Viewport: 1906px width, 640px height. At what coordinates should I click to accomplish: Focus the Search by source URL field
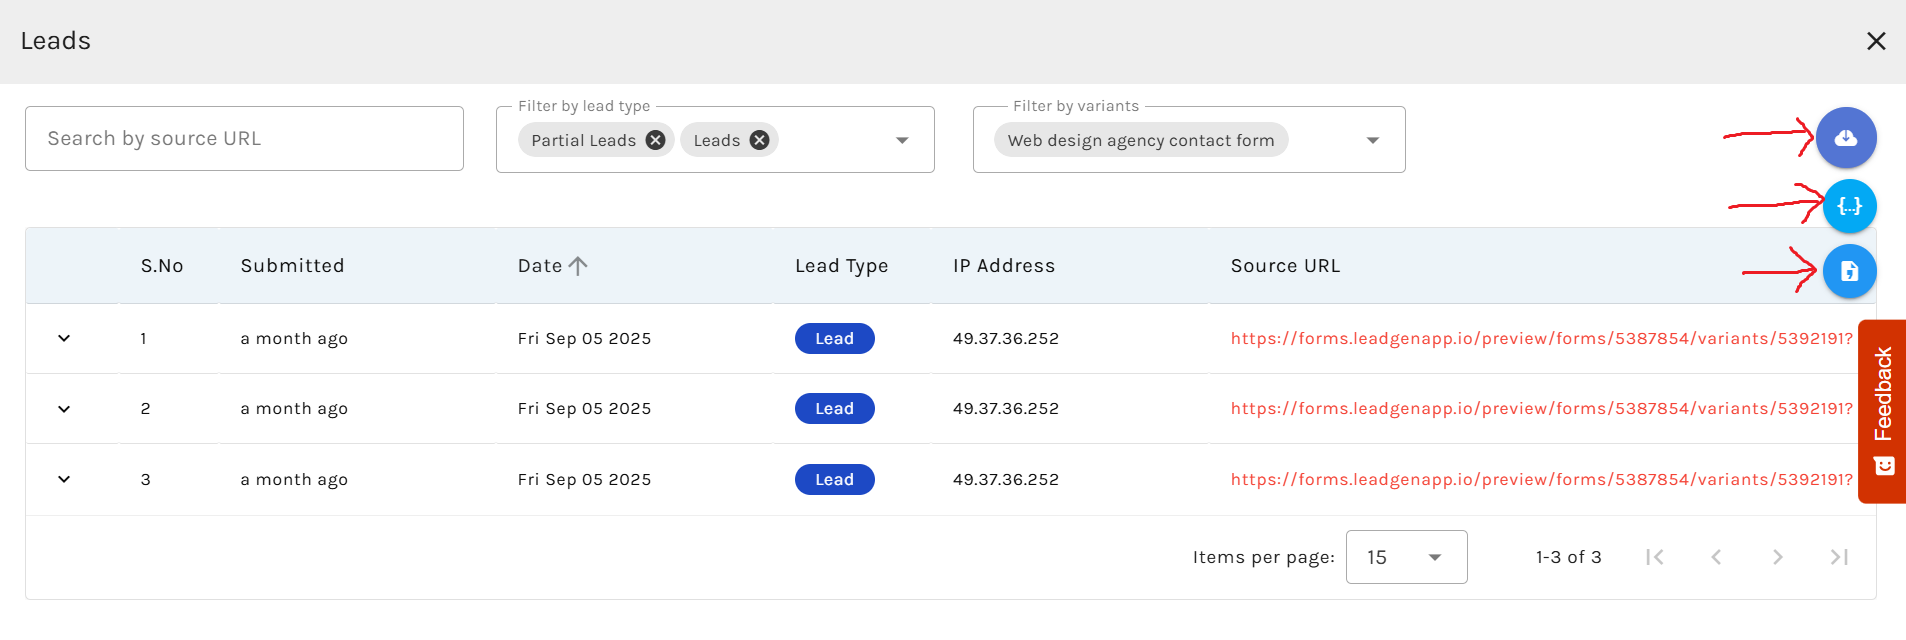[x=244, y=139]
